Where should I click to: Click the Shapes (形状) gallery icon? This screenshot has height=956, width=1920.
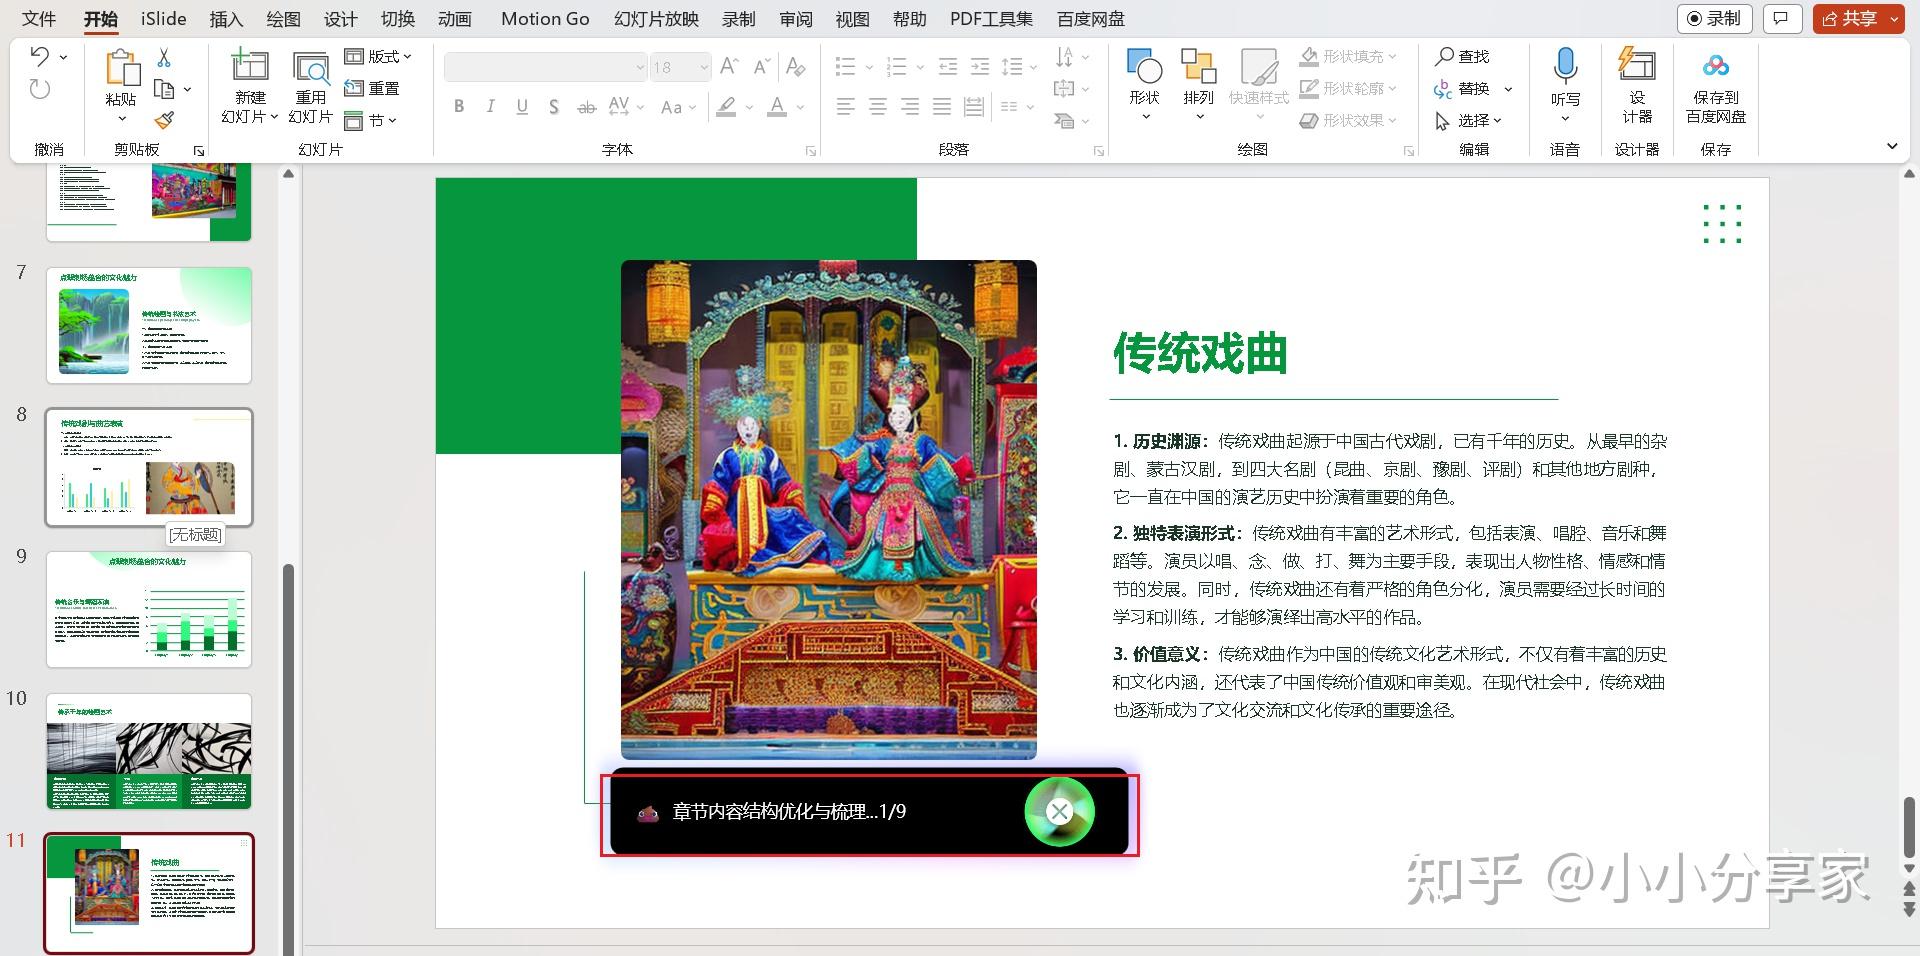pyautogui.click(x=1144, y=66)
